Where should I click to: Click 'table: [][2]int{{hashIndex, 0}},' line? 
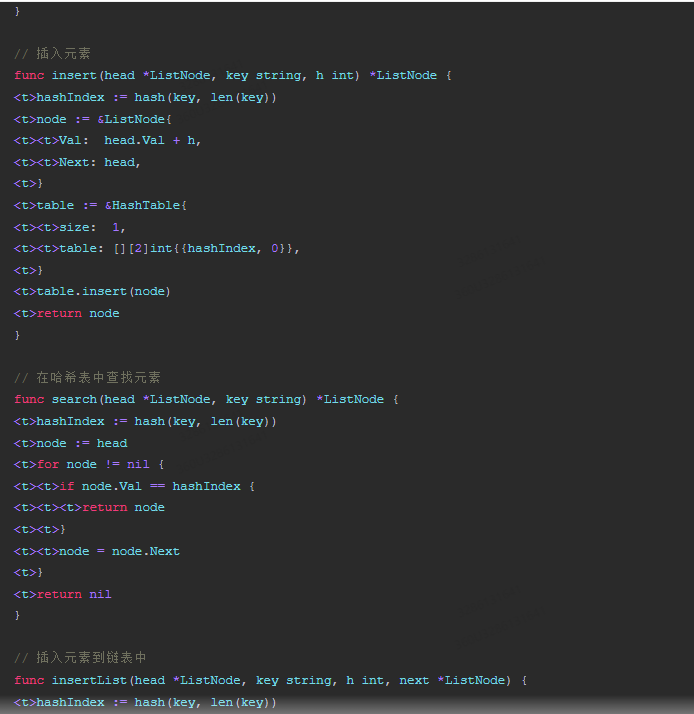click(157, 248)
